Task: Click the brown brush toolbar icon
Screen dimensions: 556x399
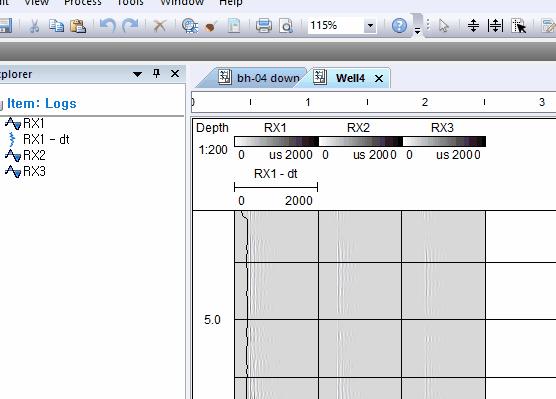Action: point(211,26)
